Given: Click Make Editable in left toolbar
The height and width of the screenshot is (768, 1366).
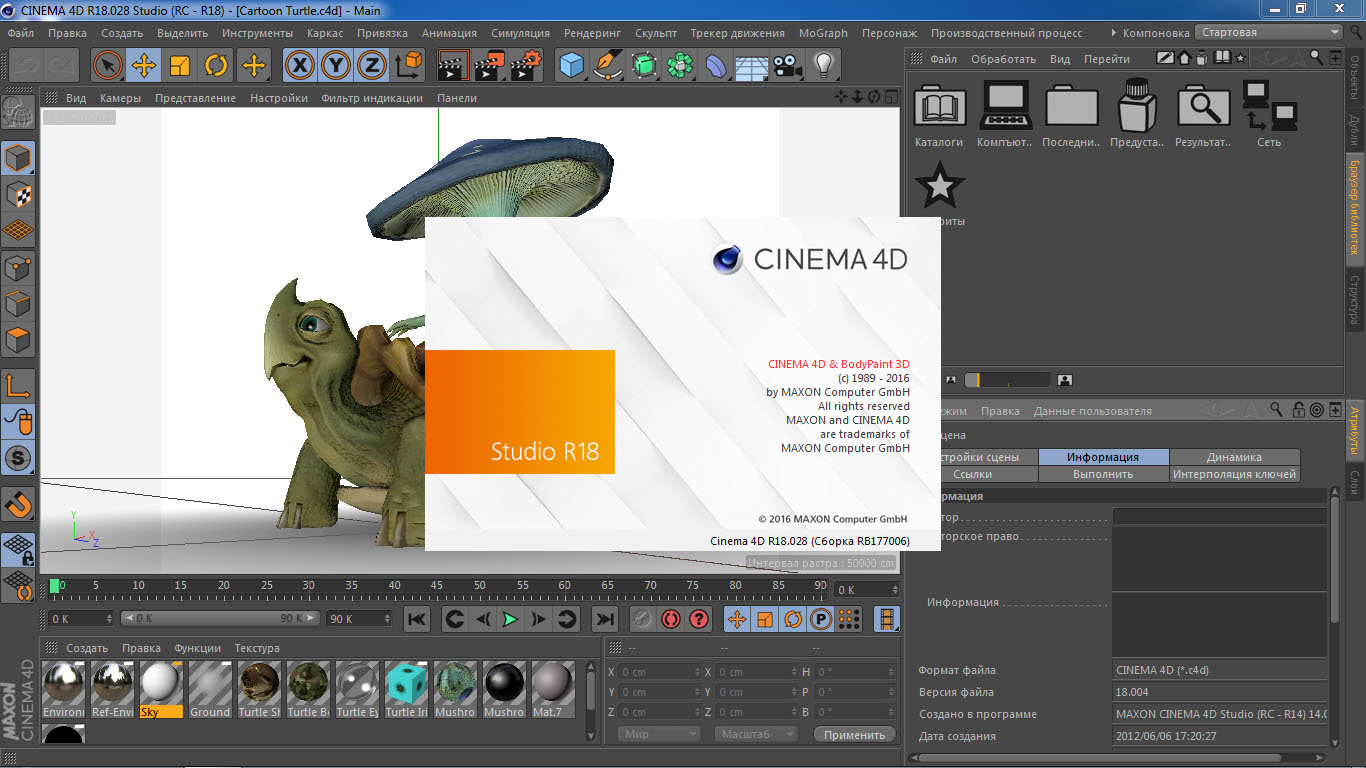Looking at the screenshot, I should tap(18, 113).
